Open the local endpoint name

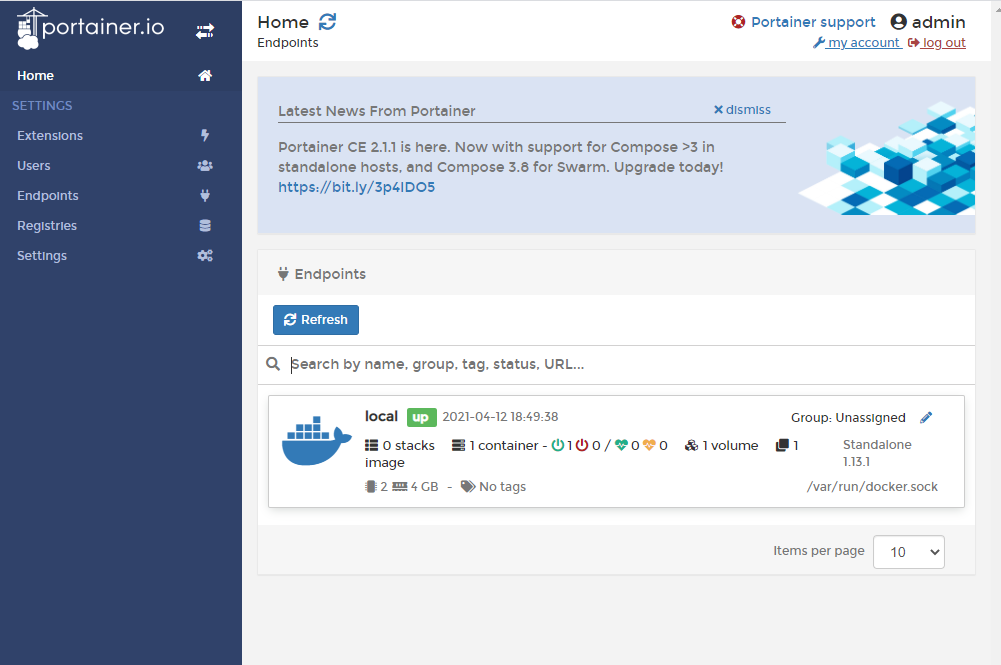point(381,416)
